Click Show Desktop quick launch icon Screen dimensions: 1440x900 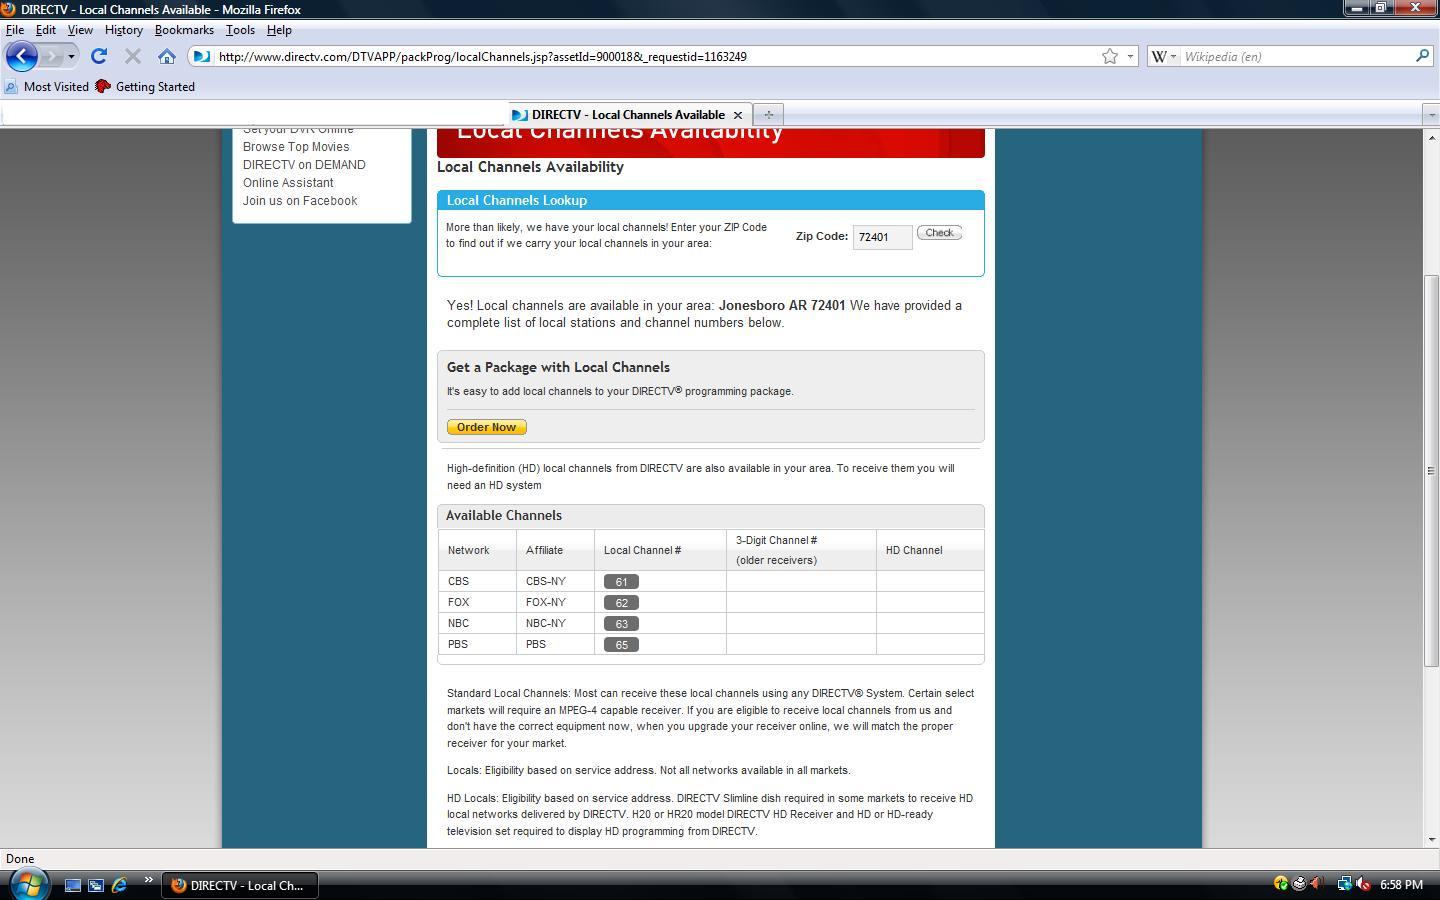[73, 885]
